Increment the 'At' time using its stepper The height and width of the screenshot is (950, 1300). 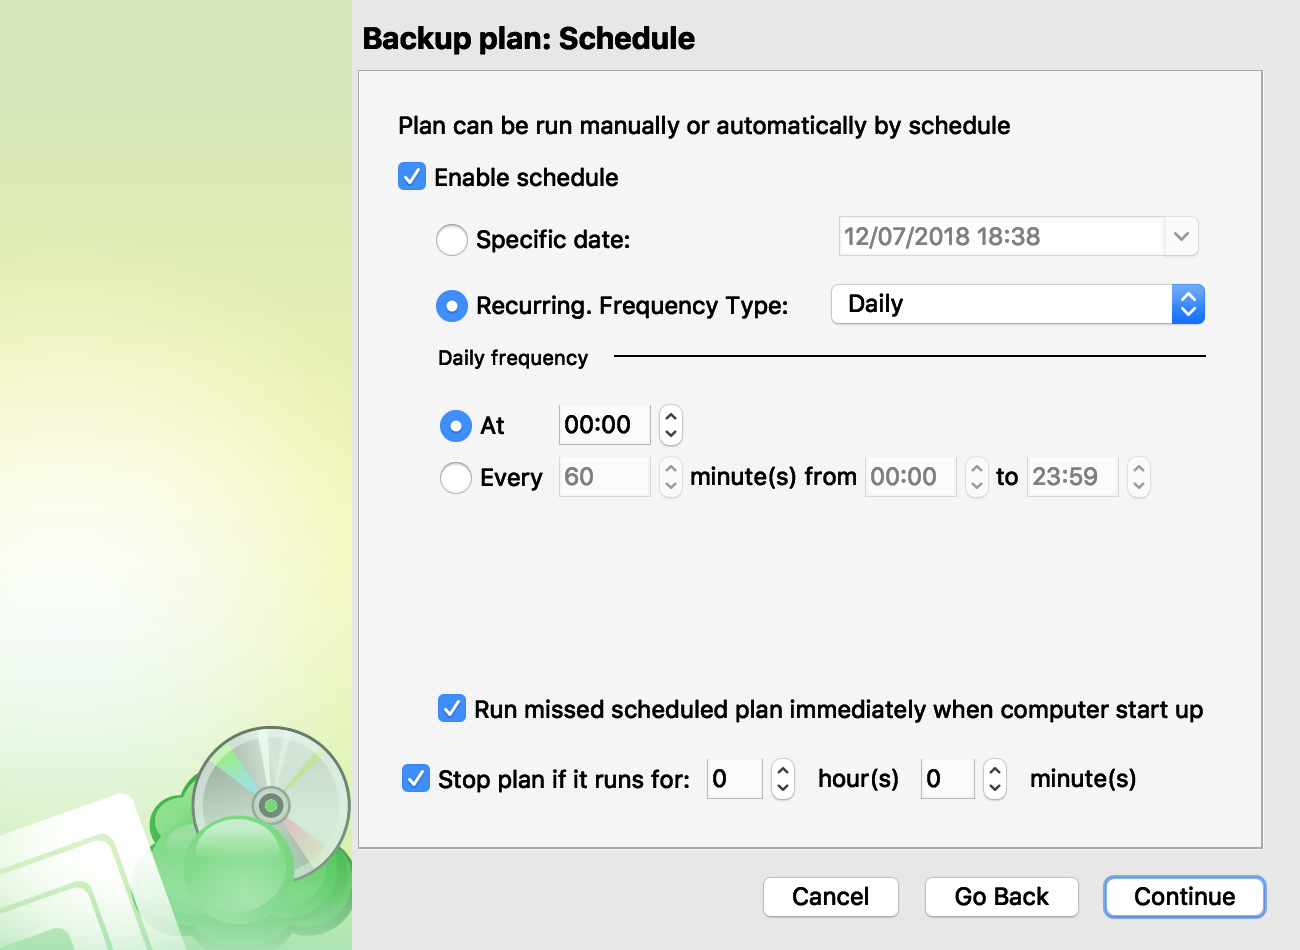tap(669, 418)
